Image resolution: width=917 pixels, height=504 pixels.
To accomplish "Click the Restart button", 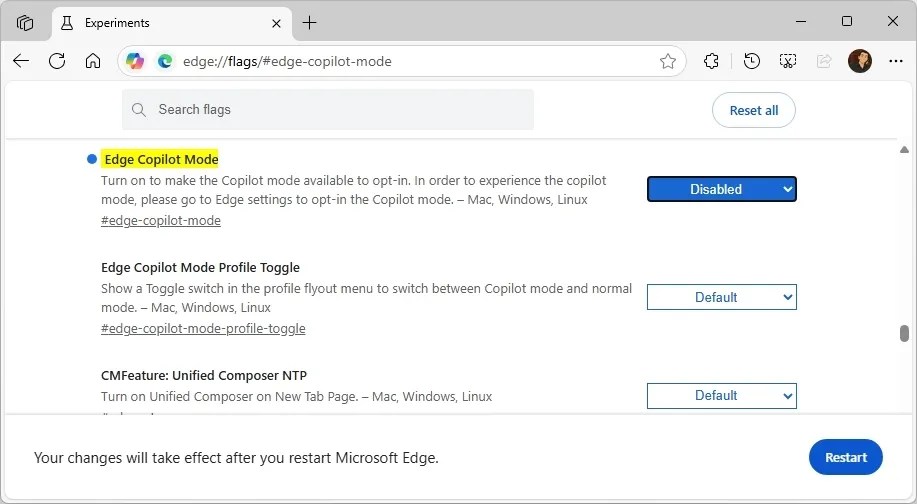I will (845, 457).
